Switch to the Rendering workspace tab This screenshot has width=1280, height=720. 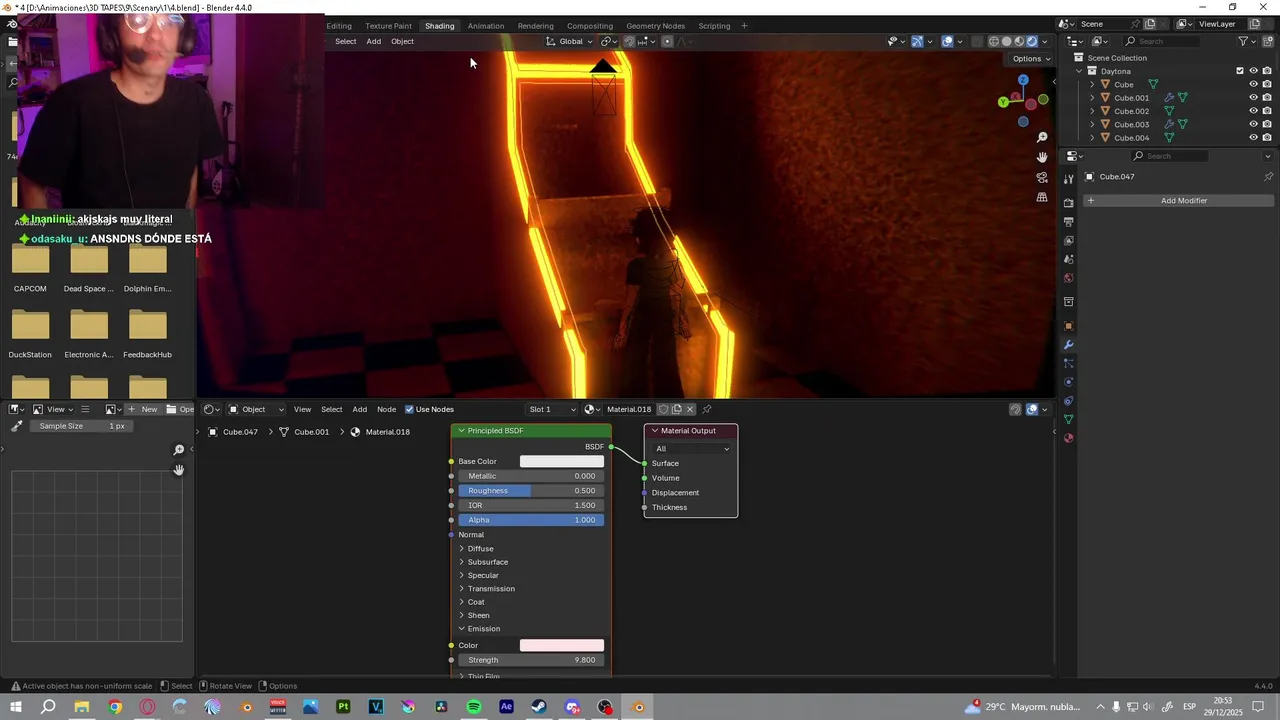[x=536, y=26]
